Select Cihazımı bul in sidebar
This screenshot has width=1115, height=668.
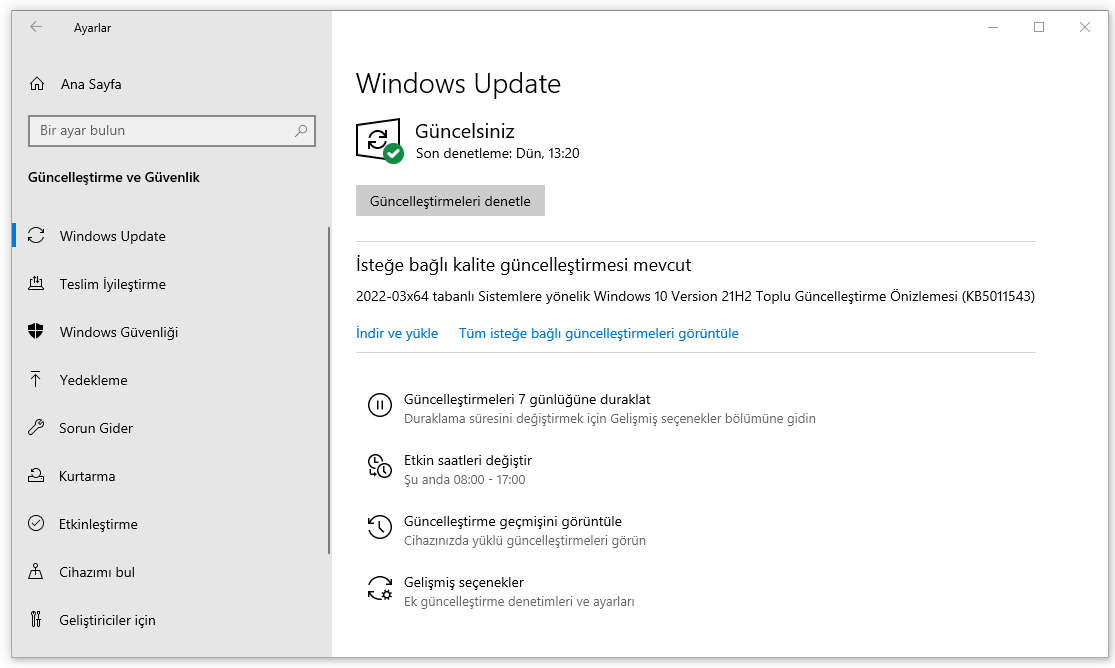[x=97, y=572]
